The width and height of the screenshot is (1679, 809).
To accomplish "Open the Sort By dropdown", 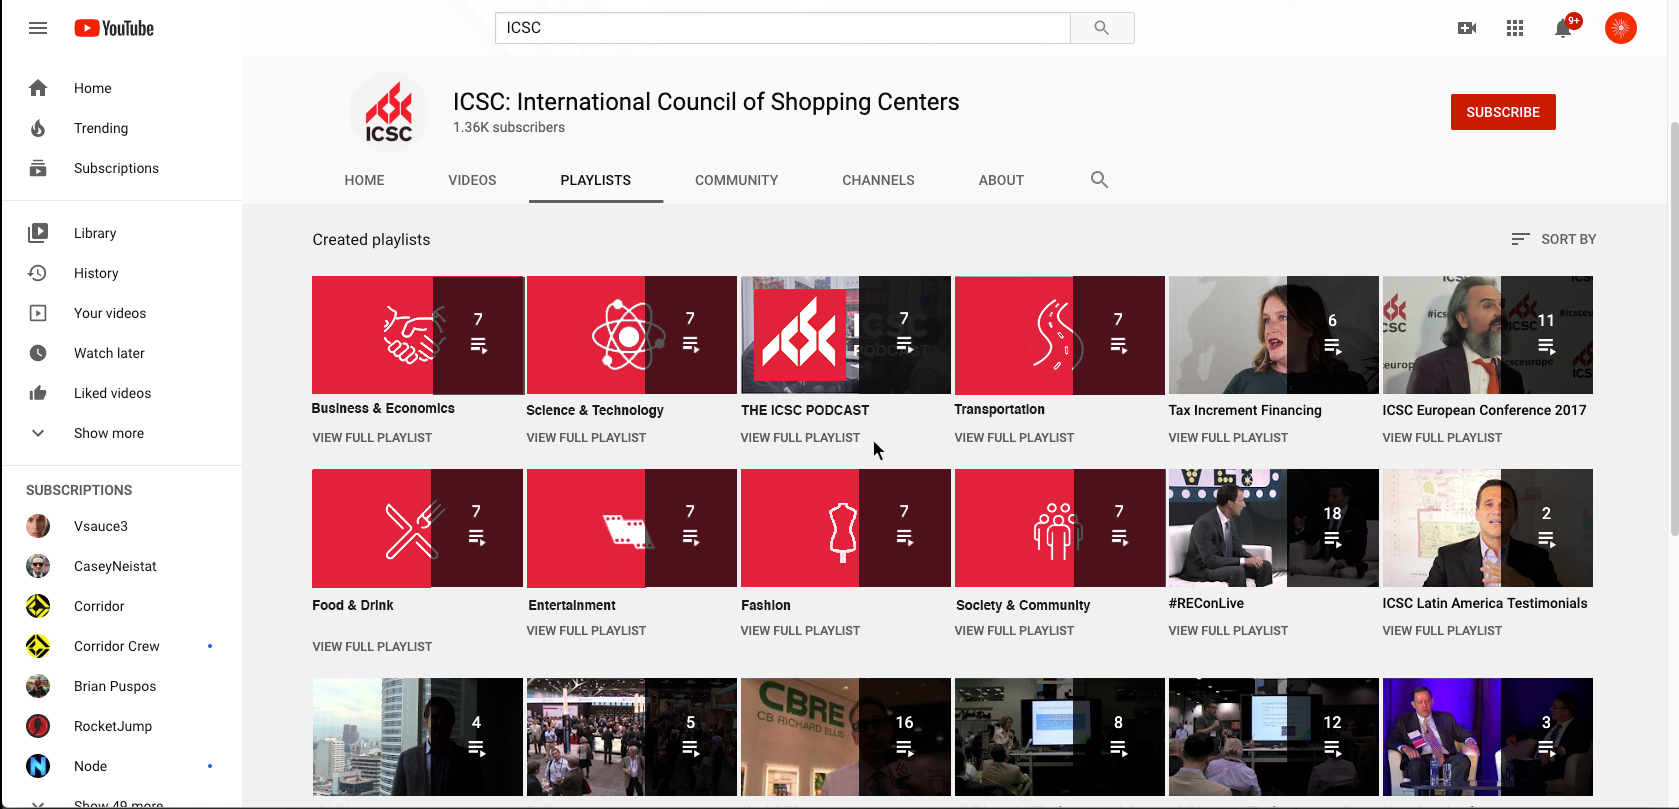I will click(1553, 239).
